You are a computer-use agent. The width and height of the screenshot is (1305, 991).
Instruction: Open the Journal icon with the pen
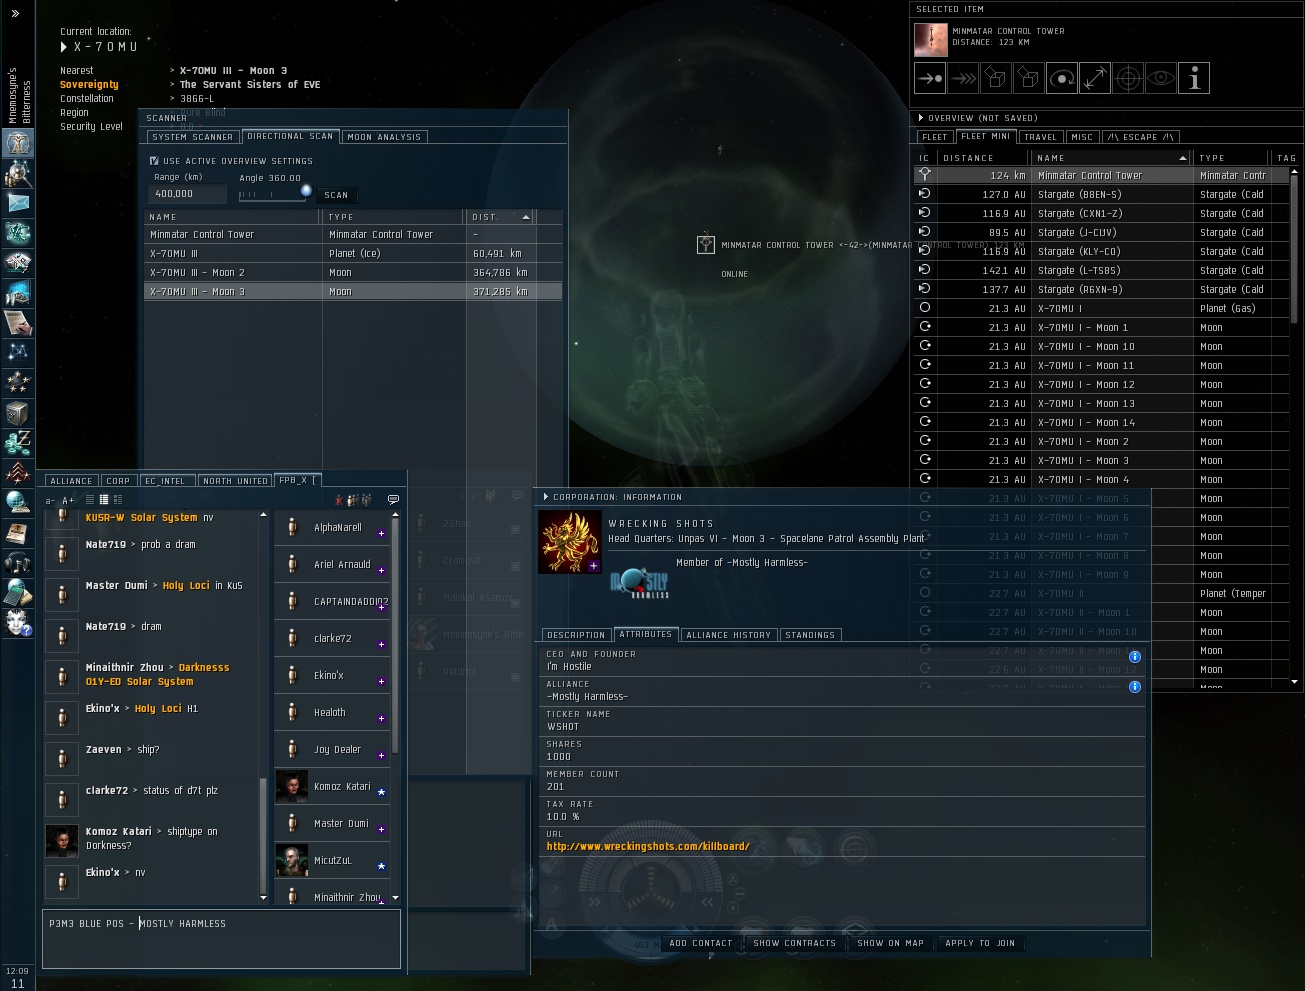pyautogui.click(x=18, y=323)
